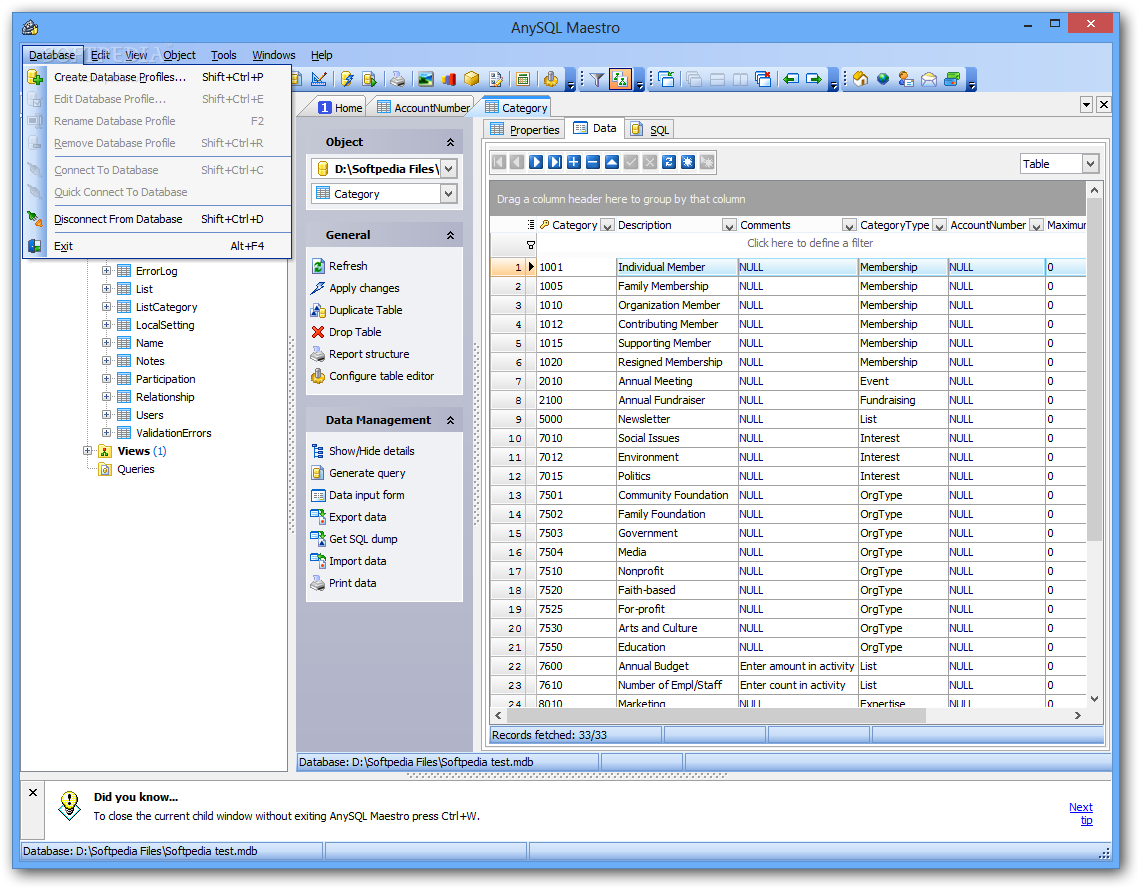Switch to the AccountNumber tab

click(423, 107)
